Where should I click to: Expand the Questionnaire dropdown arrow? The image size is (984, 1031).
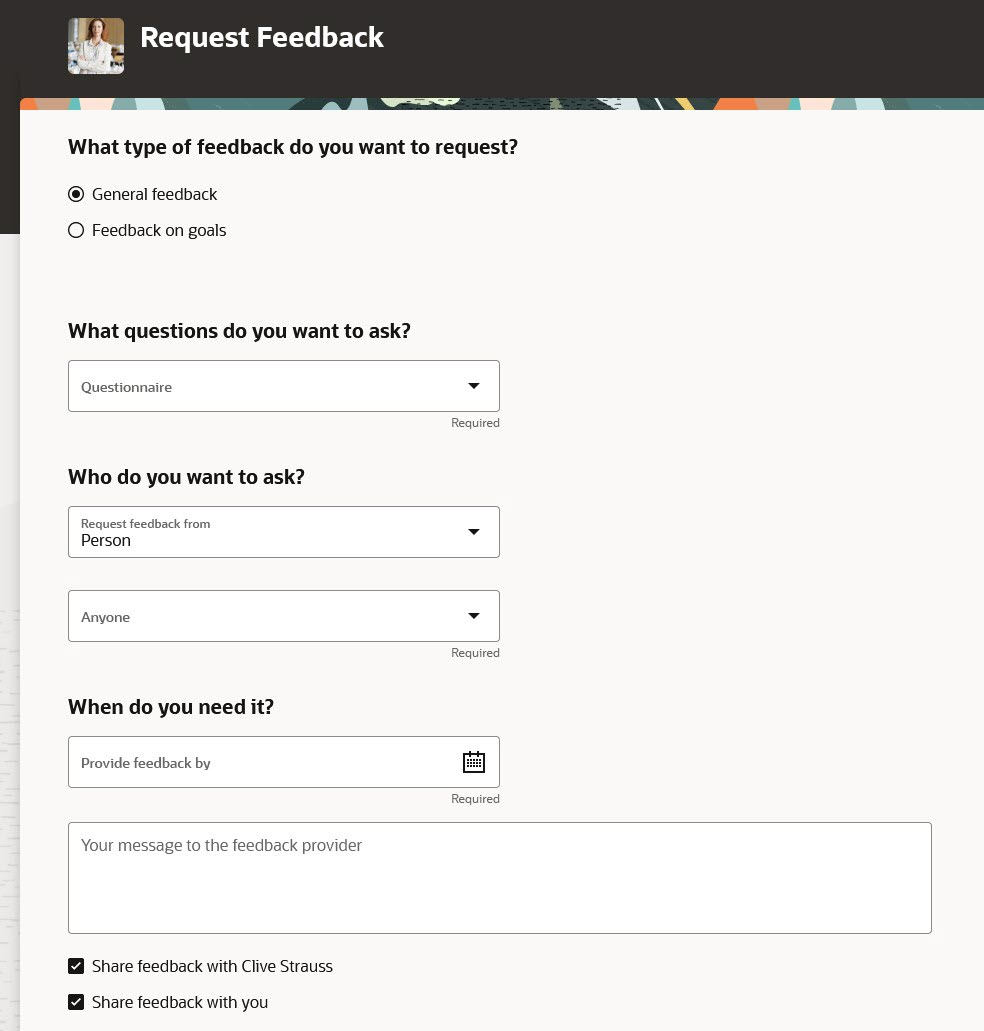click(473, 386)
